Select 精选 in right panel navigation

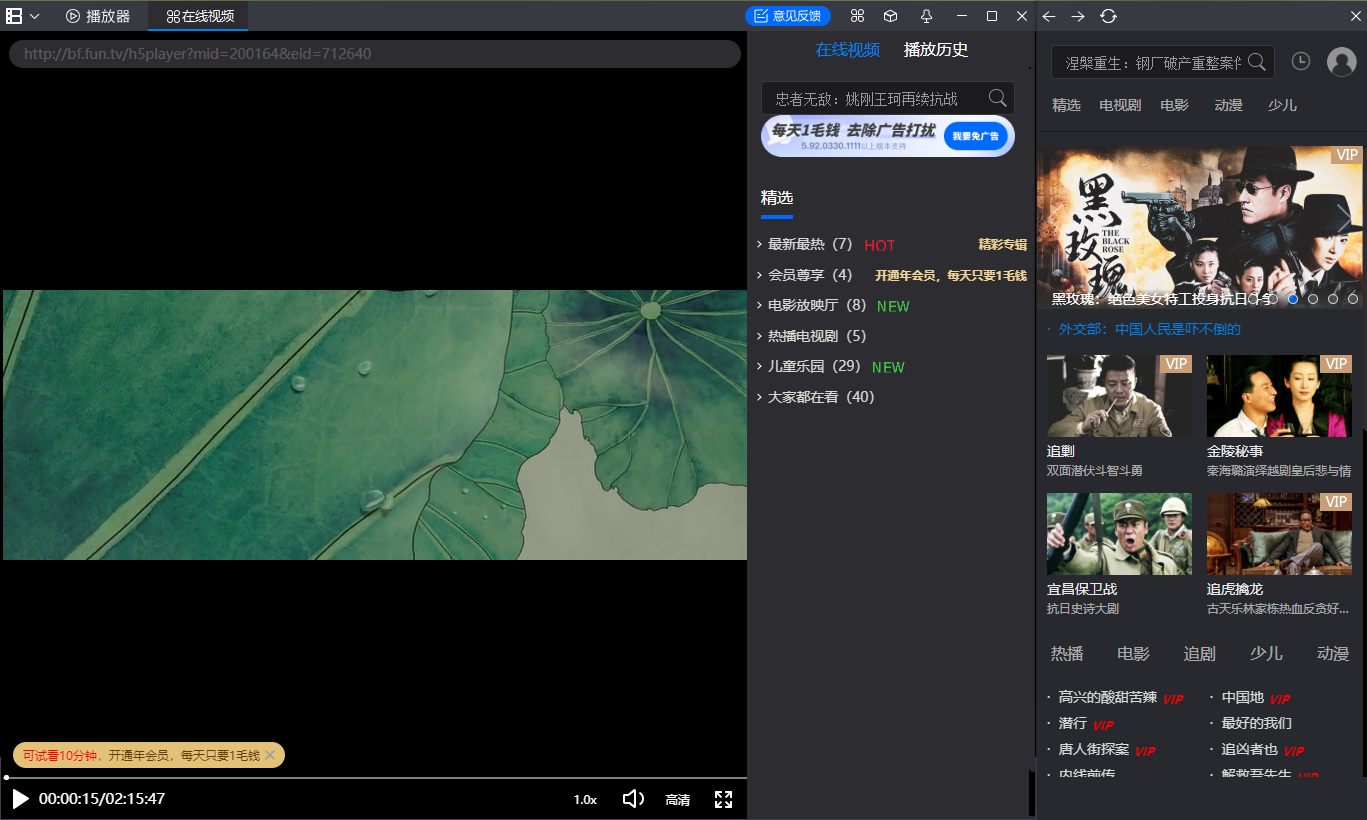1066,105
